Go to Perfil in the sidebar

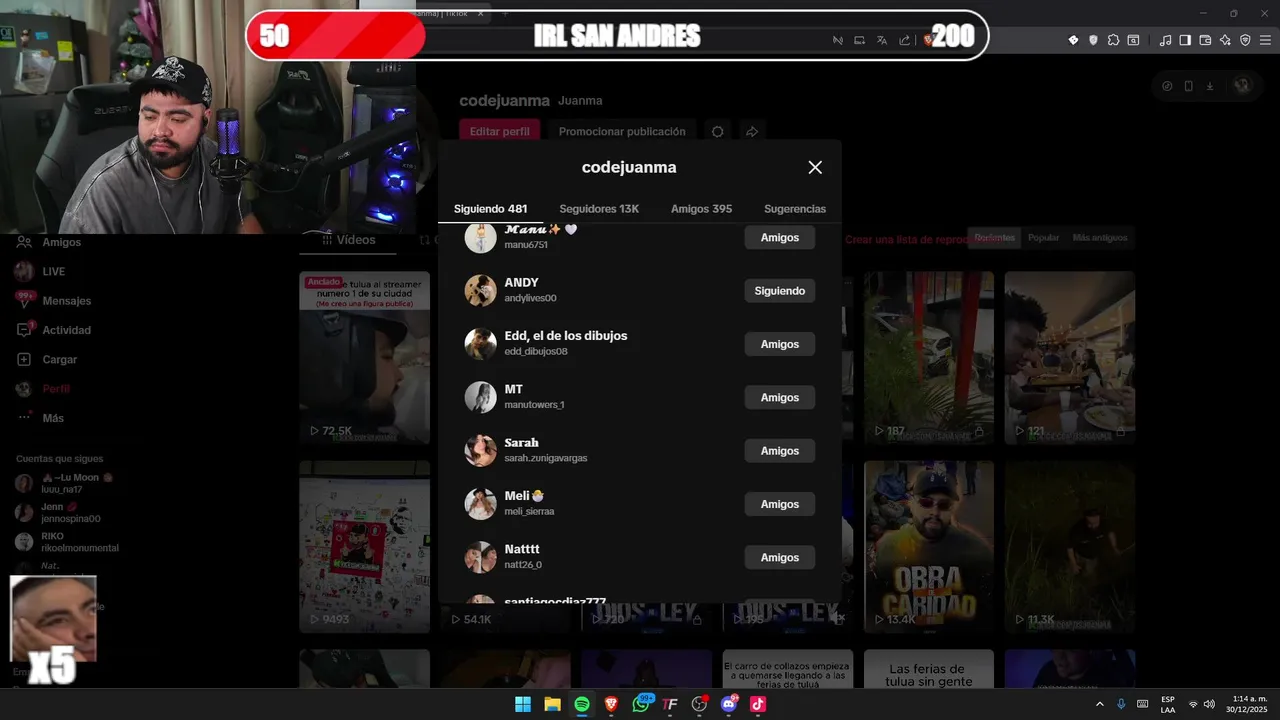[43, 388]
